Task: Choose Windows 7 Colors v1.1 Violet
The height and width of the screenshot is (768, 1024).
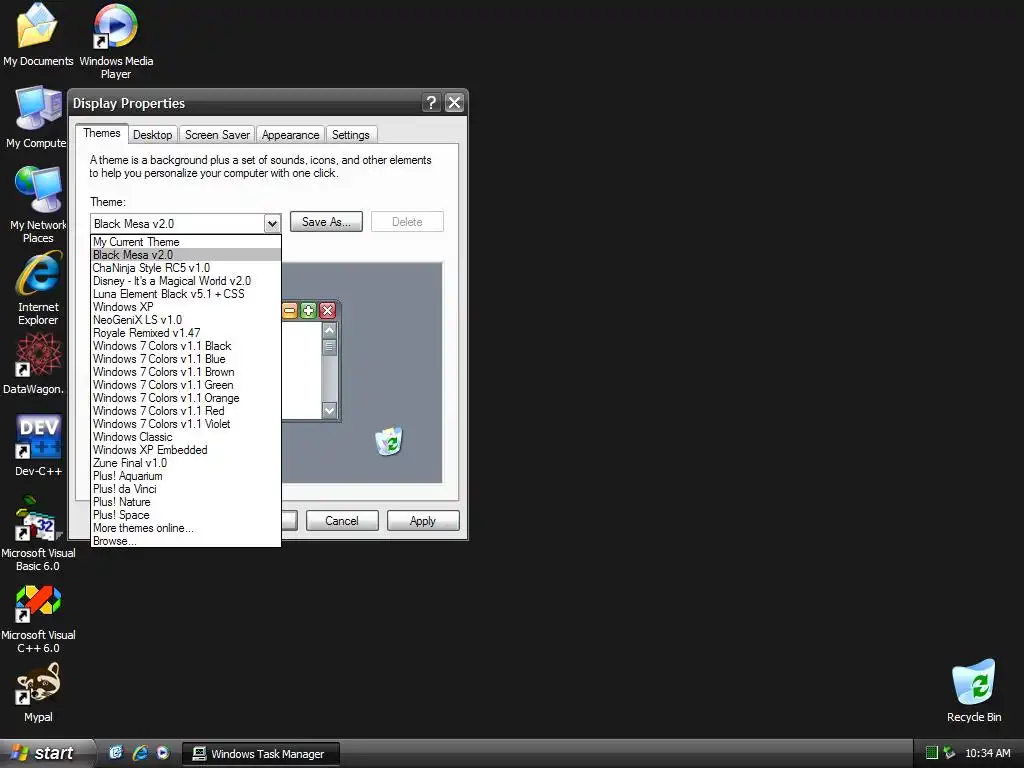Action: coord(185,424)
